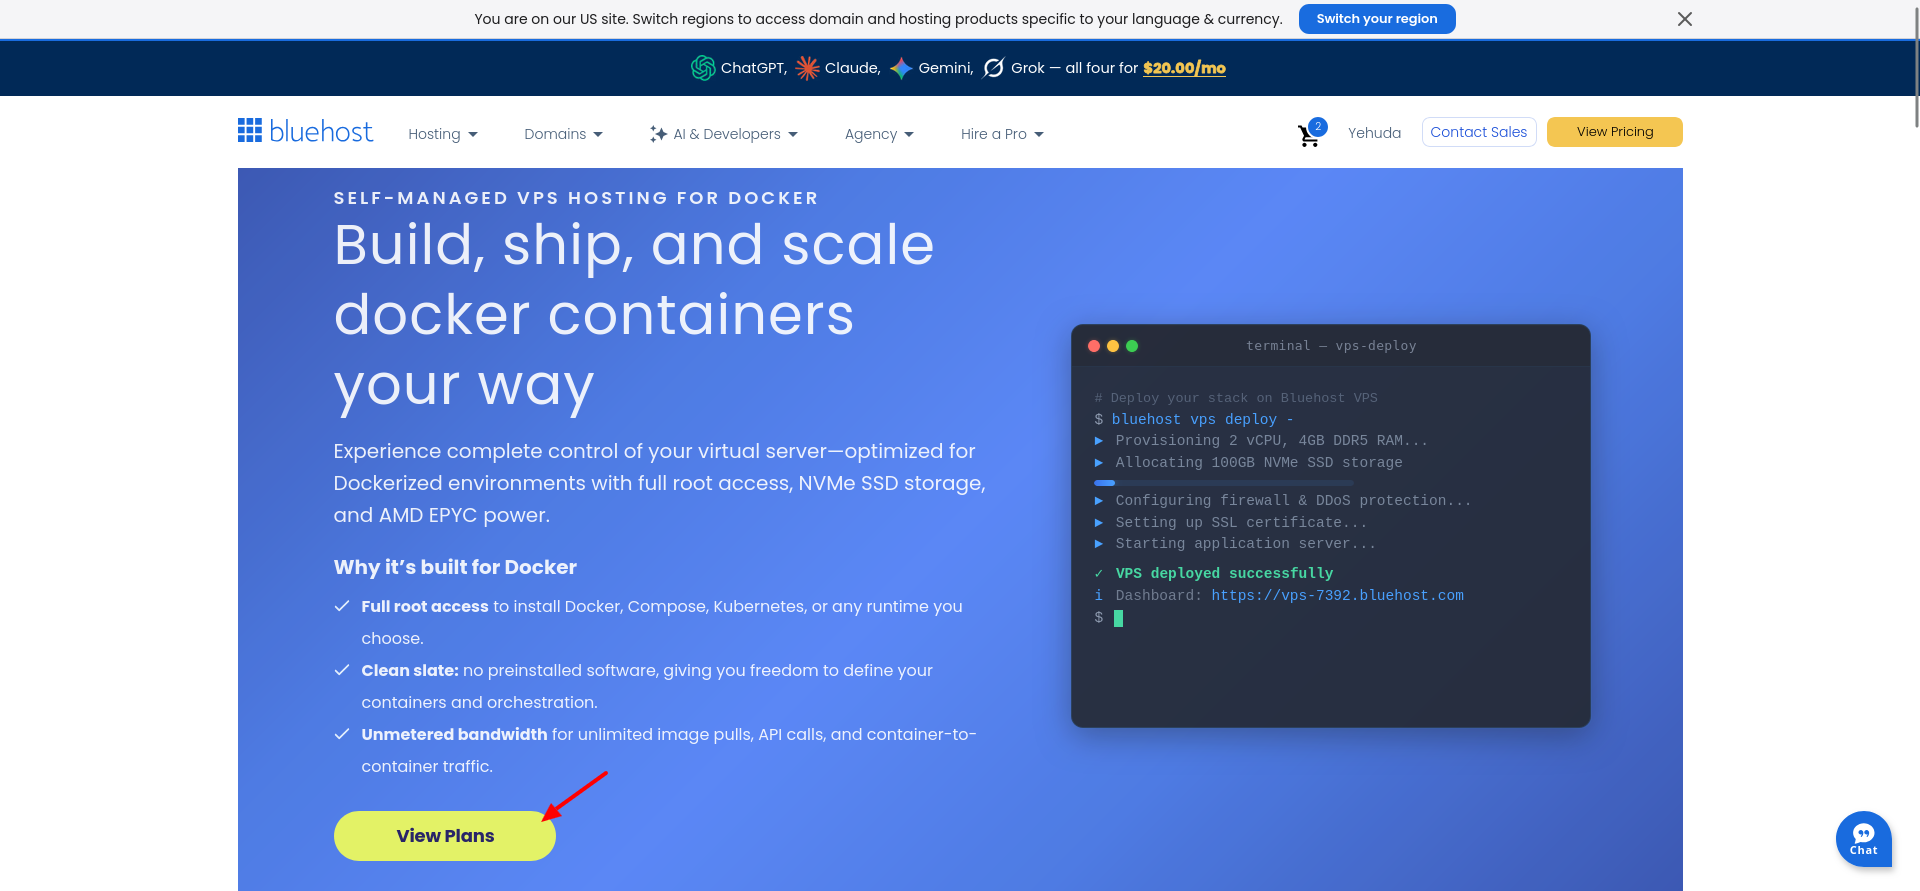
Task: Expand the Hosting dropdown menu
Action: pyautogui.click(x=443, y=134)
